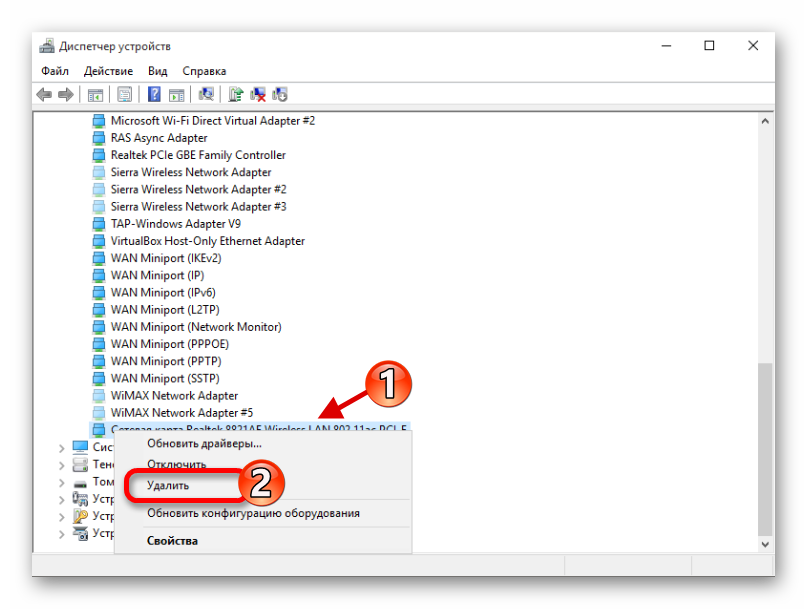Click the vertical scrollbar up arrow
This screenshot has height=609, width=807.
point(766,120)
